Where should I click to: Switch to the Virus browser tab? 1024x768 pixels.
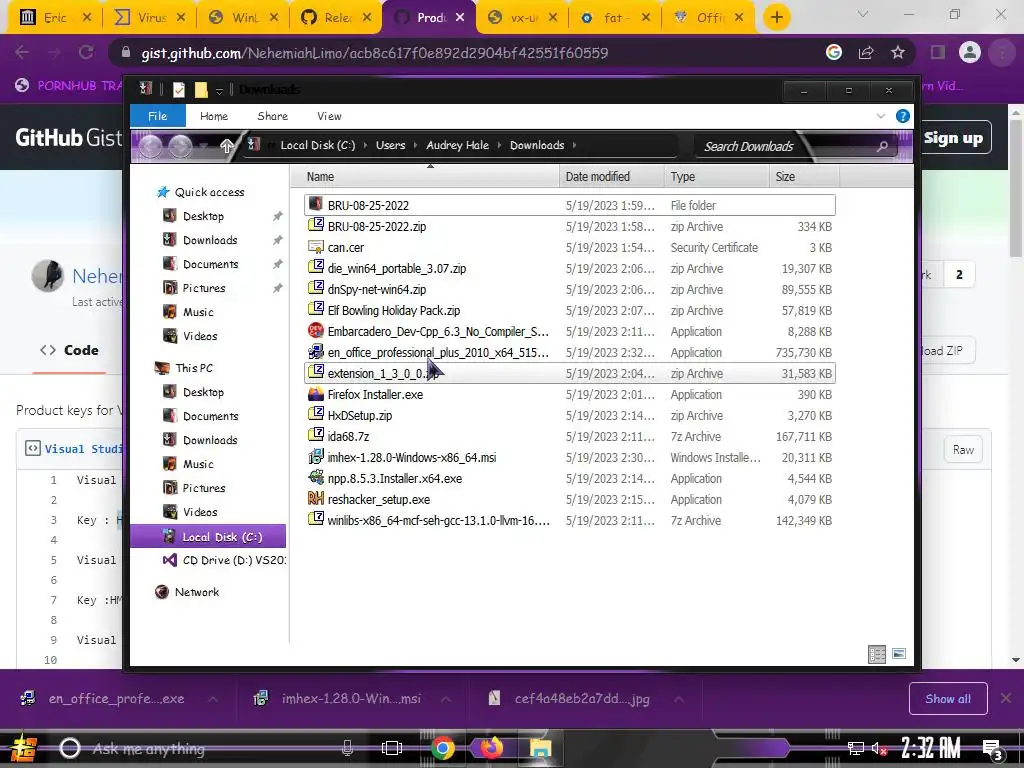[x=150, y=18]
